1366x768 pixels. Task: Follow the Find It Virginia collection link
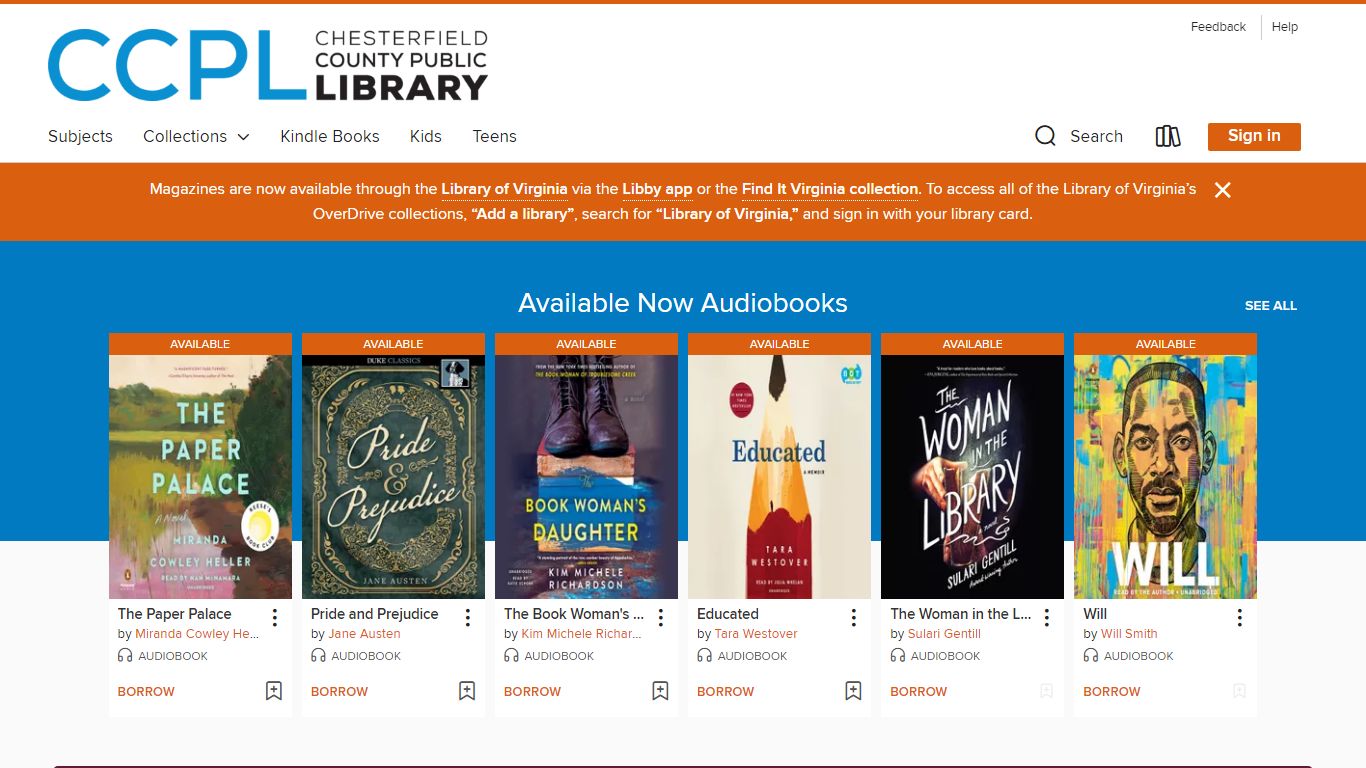click(x=830, y=189)
